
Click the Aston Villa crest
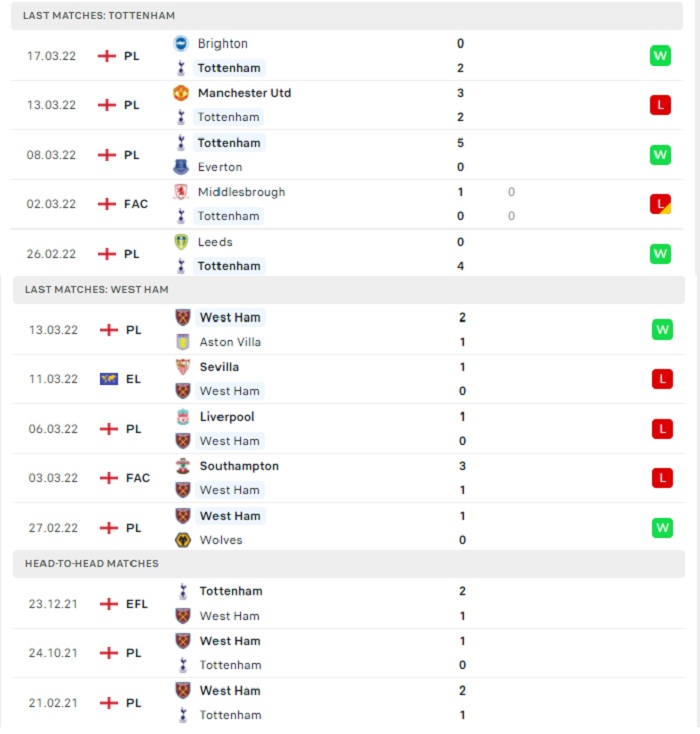(x=183, y=342)
